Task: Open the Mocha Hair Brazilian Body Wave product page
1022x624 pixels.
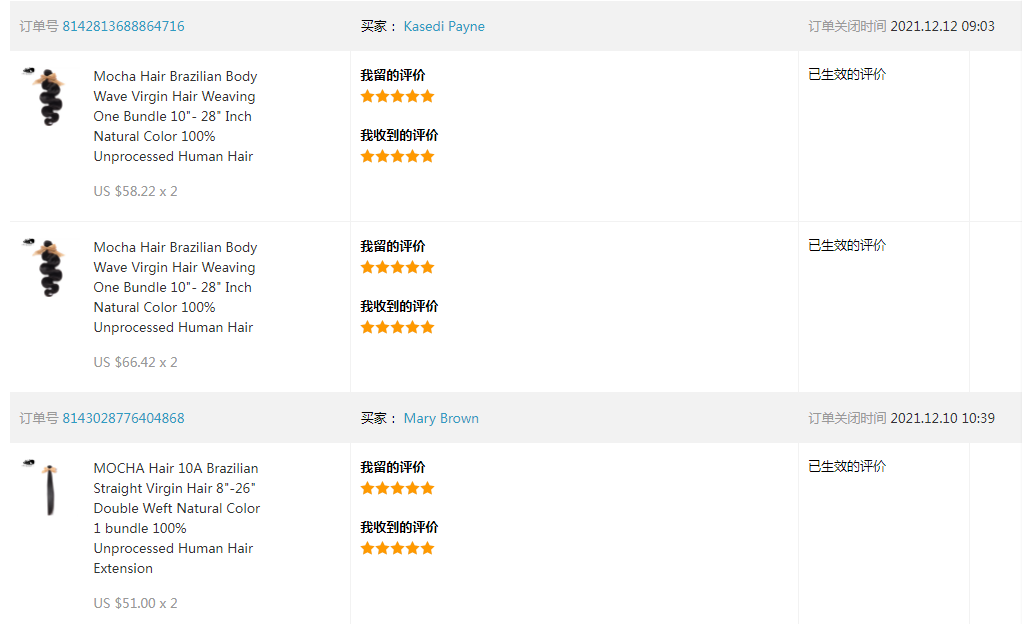Action: 174,116
